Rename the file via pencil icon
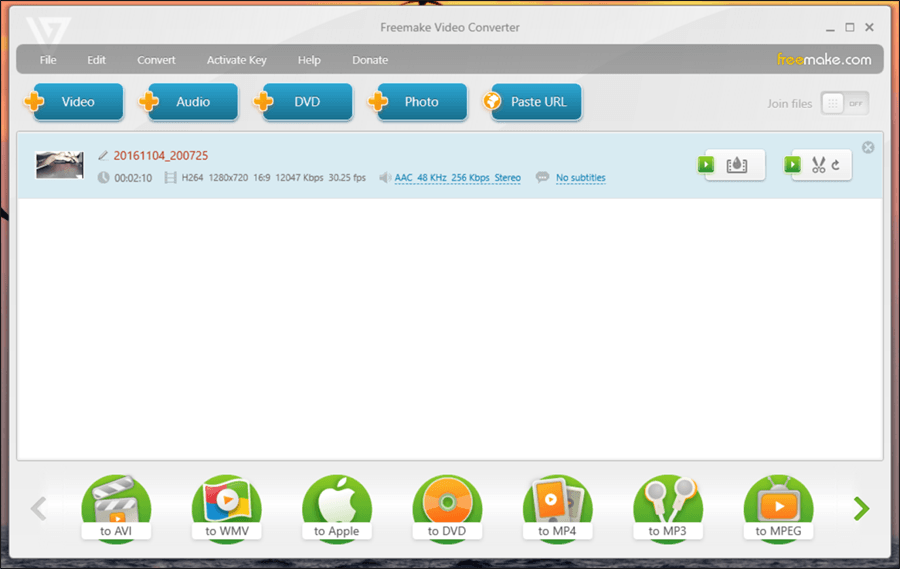The height and width of the screenshot is (569, 900). 103,156
